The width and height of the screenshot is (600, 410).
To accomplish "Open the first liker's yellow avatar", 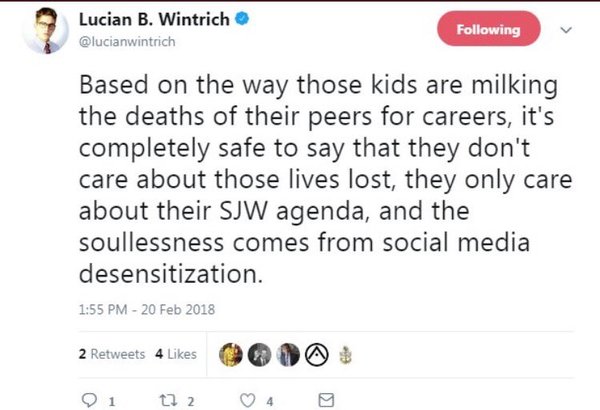I will pos(231,355).
